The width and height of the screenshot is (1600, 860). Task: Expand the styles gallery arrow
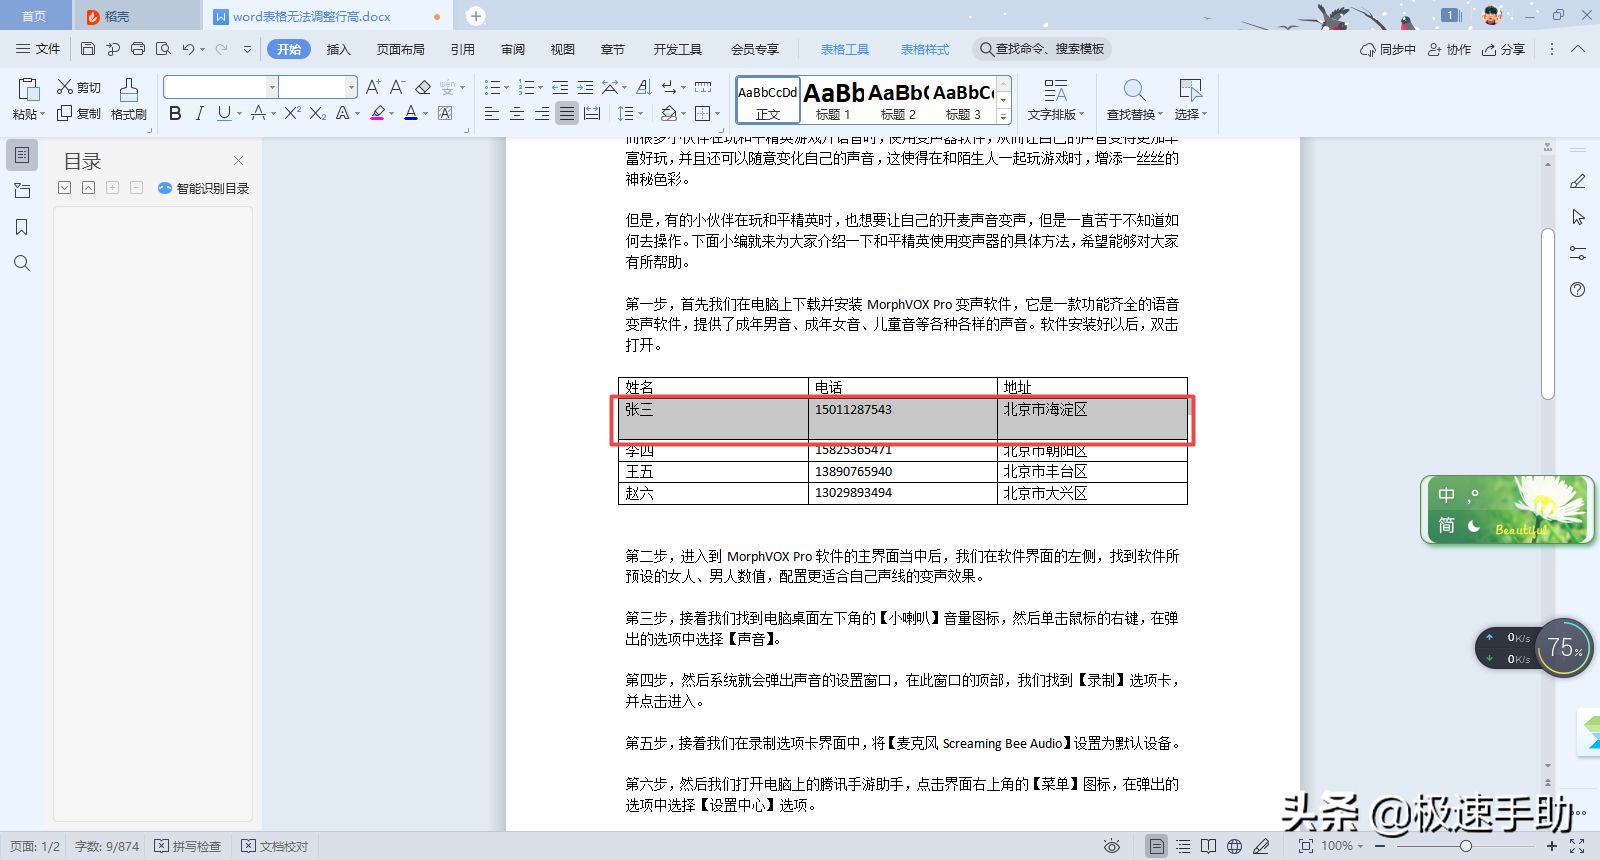coord(1004,117)
